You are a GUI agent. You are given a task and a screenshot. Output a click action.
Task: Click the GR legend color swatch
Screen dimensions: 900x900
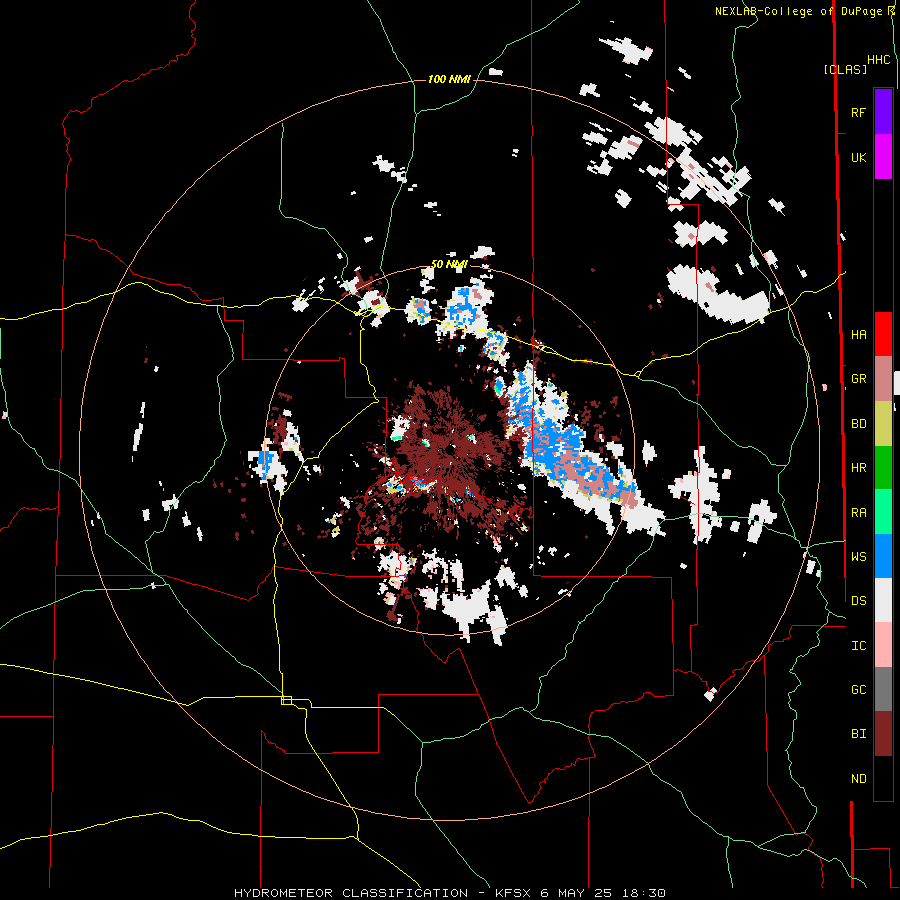pyautogui.click(x=883, y=379)
